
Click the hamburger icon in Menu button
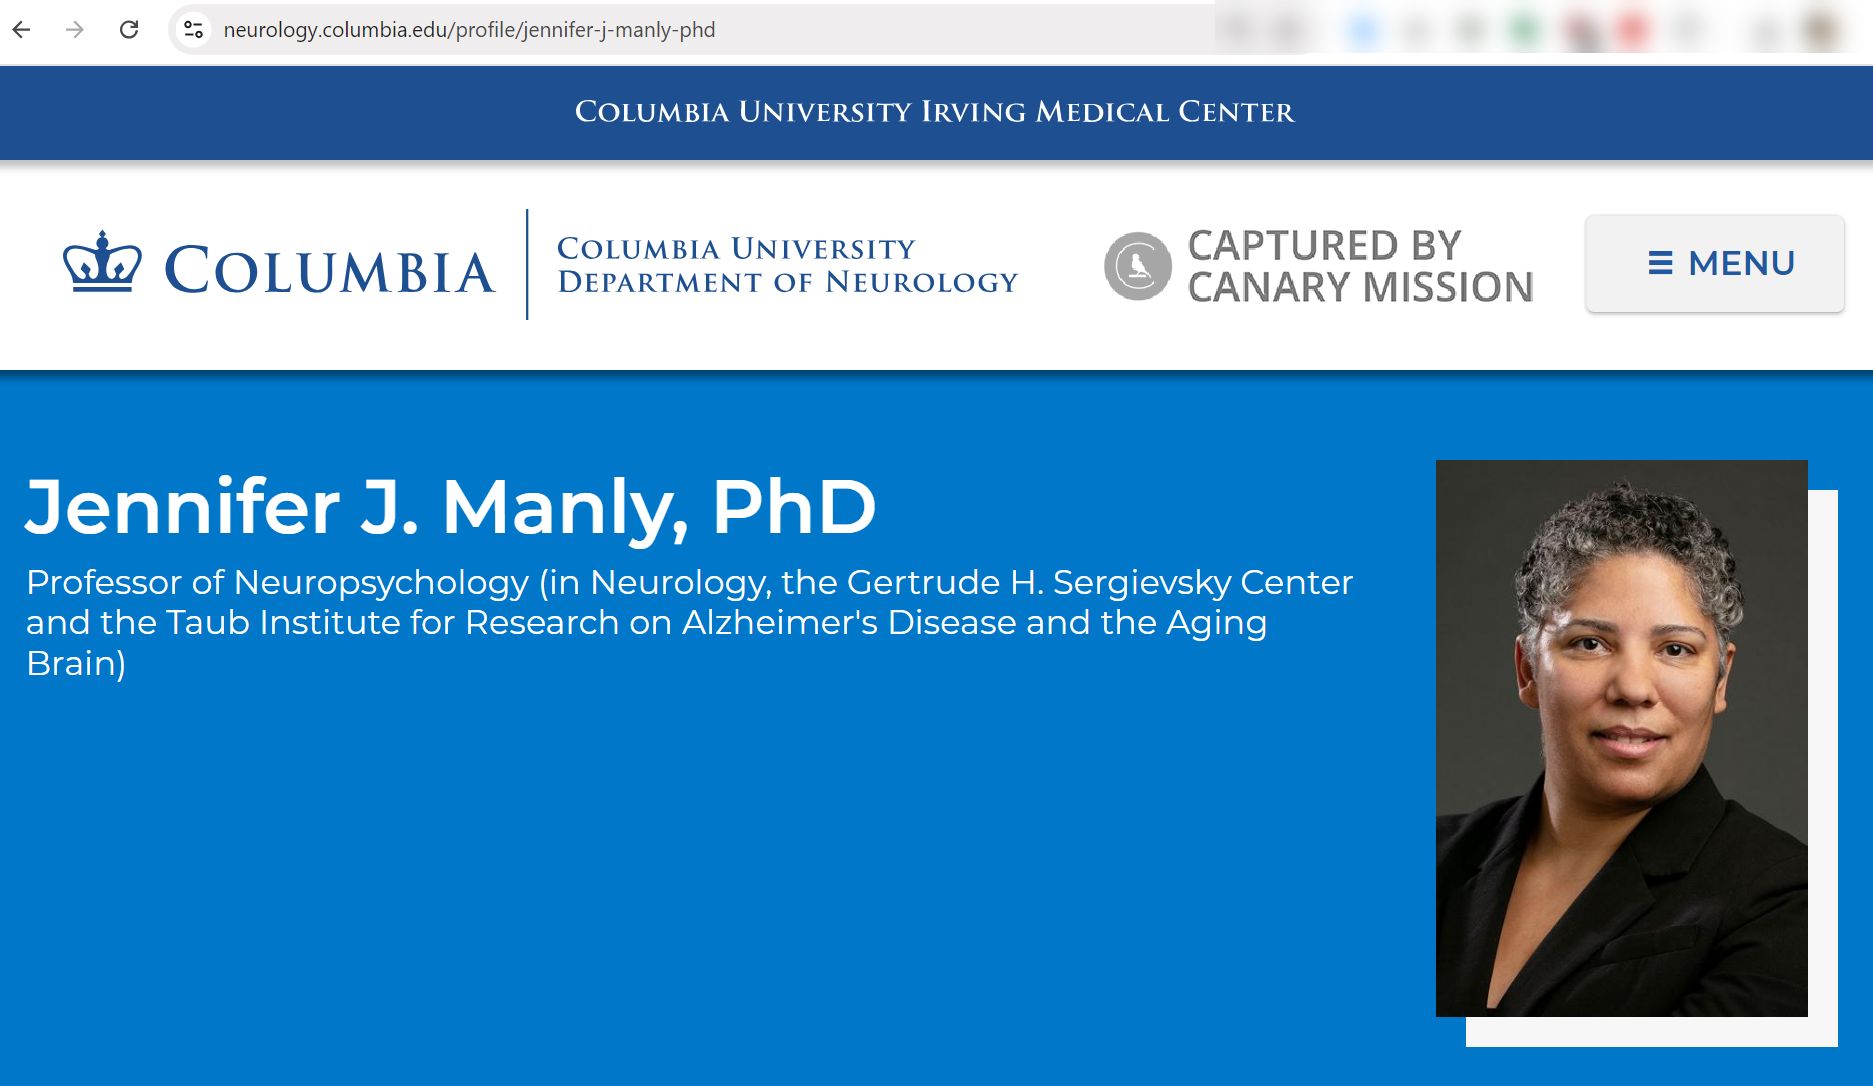[x=1660, y=263]
